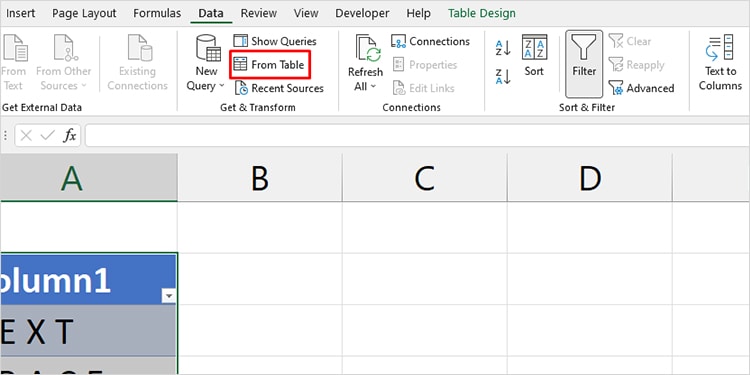The width and height of the screenshot is (750, 375).
Task: Switch to the Review tab
Action: (x=259, y=13)
